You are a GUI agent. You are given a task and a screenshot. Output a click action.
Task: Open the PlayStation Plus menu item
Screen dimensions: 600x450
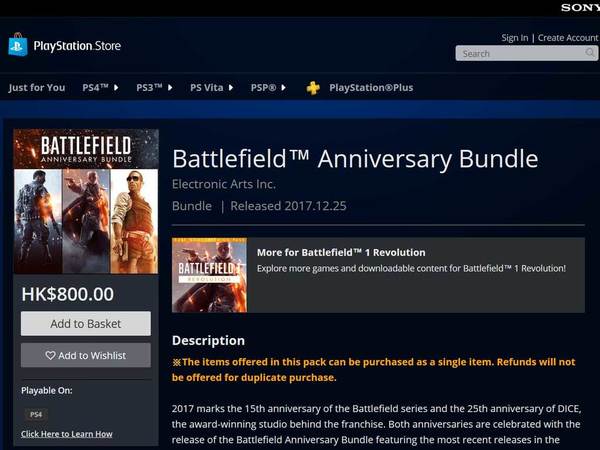(x=371, y=88)
